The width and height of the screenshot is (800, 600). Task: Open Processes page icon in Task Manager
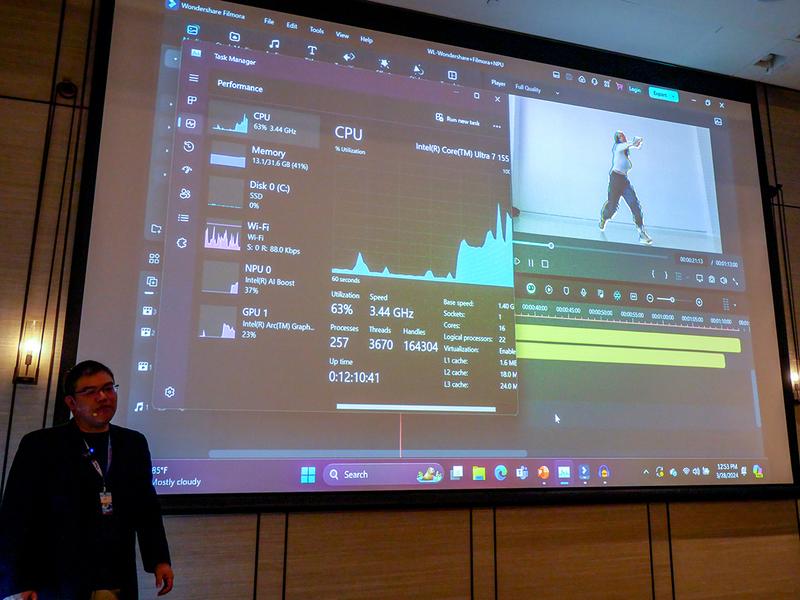192,101
